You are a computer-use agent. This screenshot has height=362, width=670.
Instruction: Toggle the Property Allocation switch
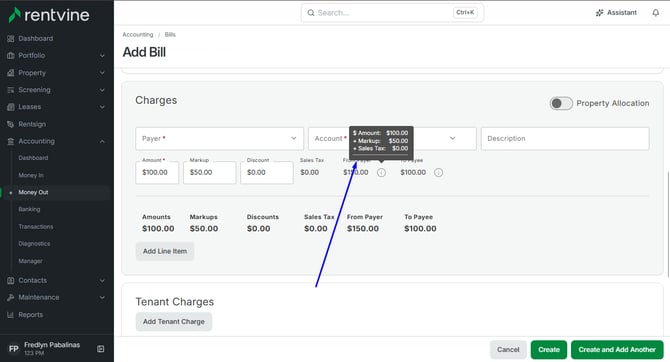(561, 103)
